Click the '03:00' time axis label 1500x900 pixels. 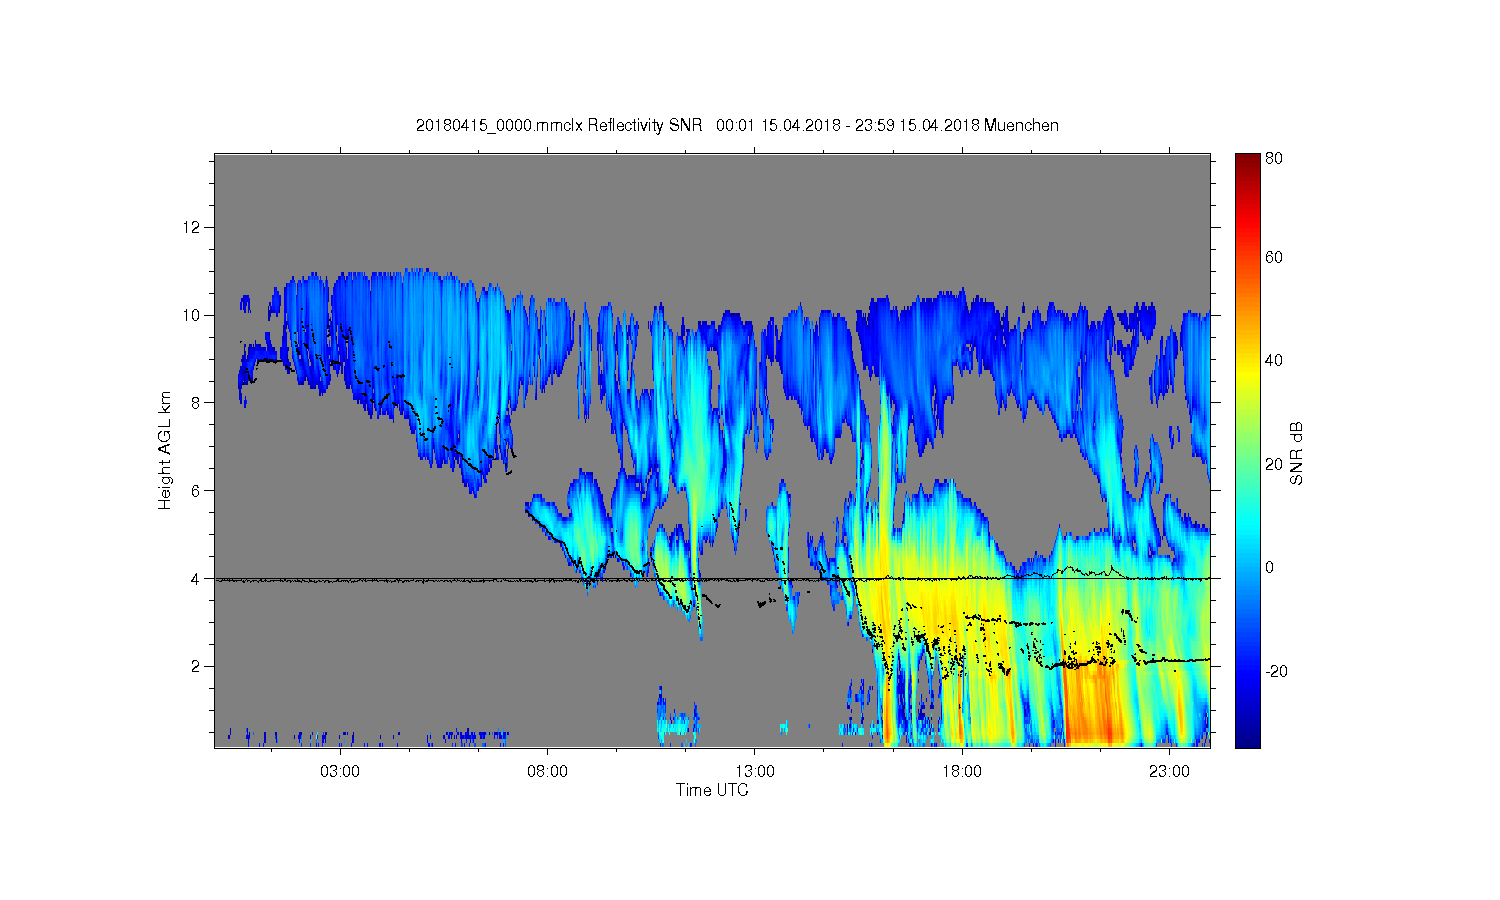[340, 772]
